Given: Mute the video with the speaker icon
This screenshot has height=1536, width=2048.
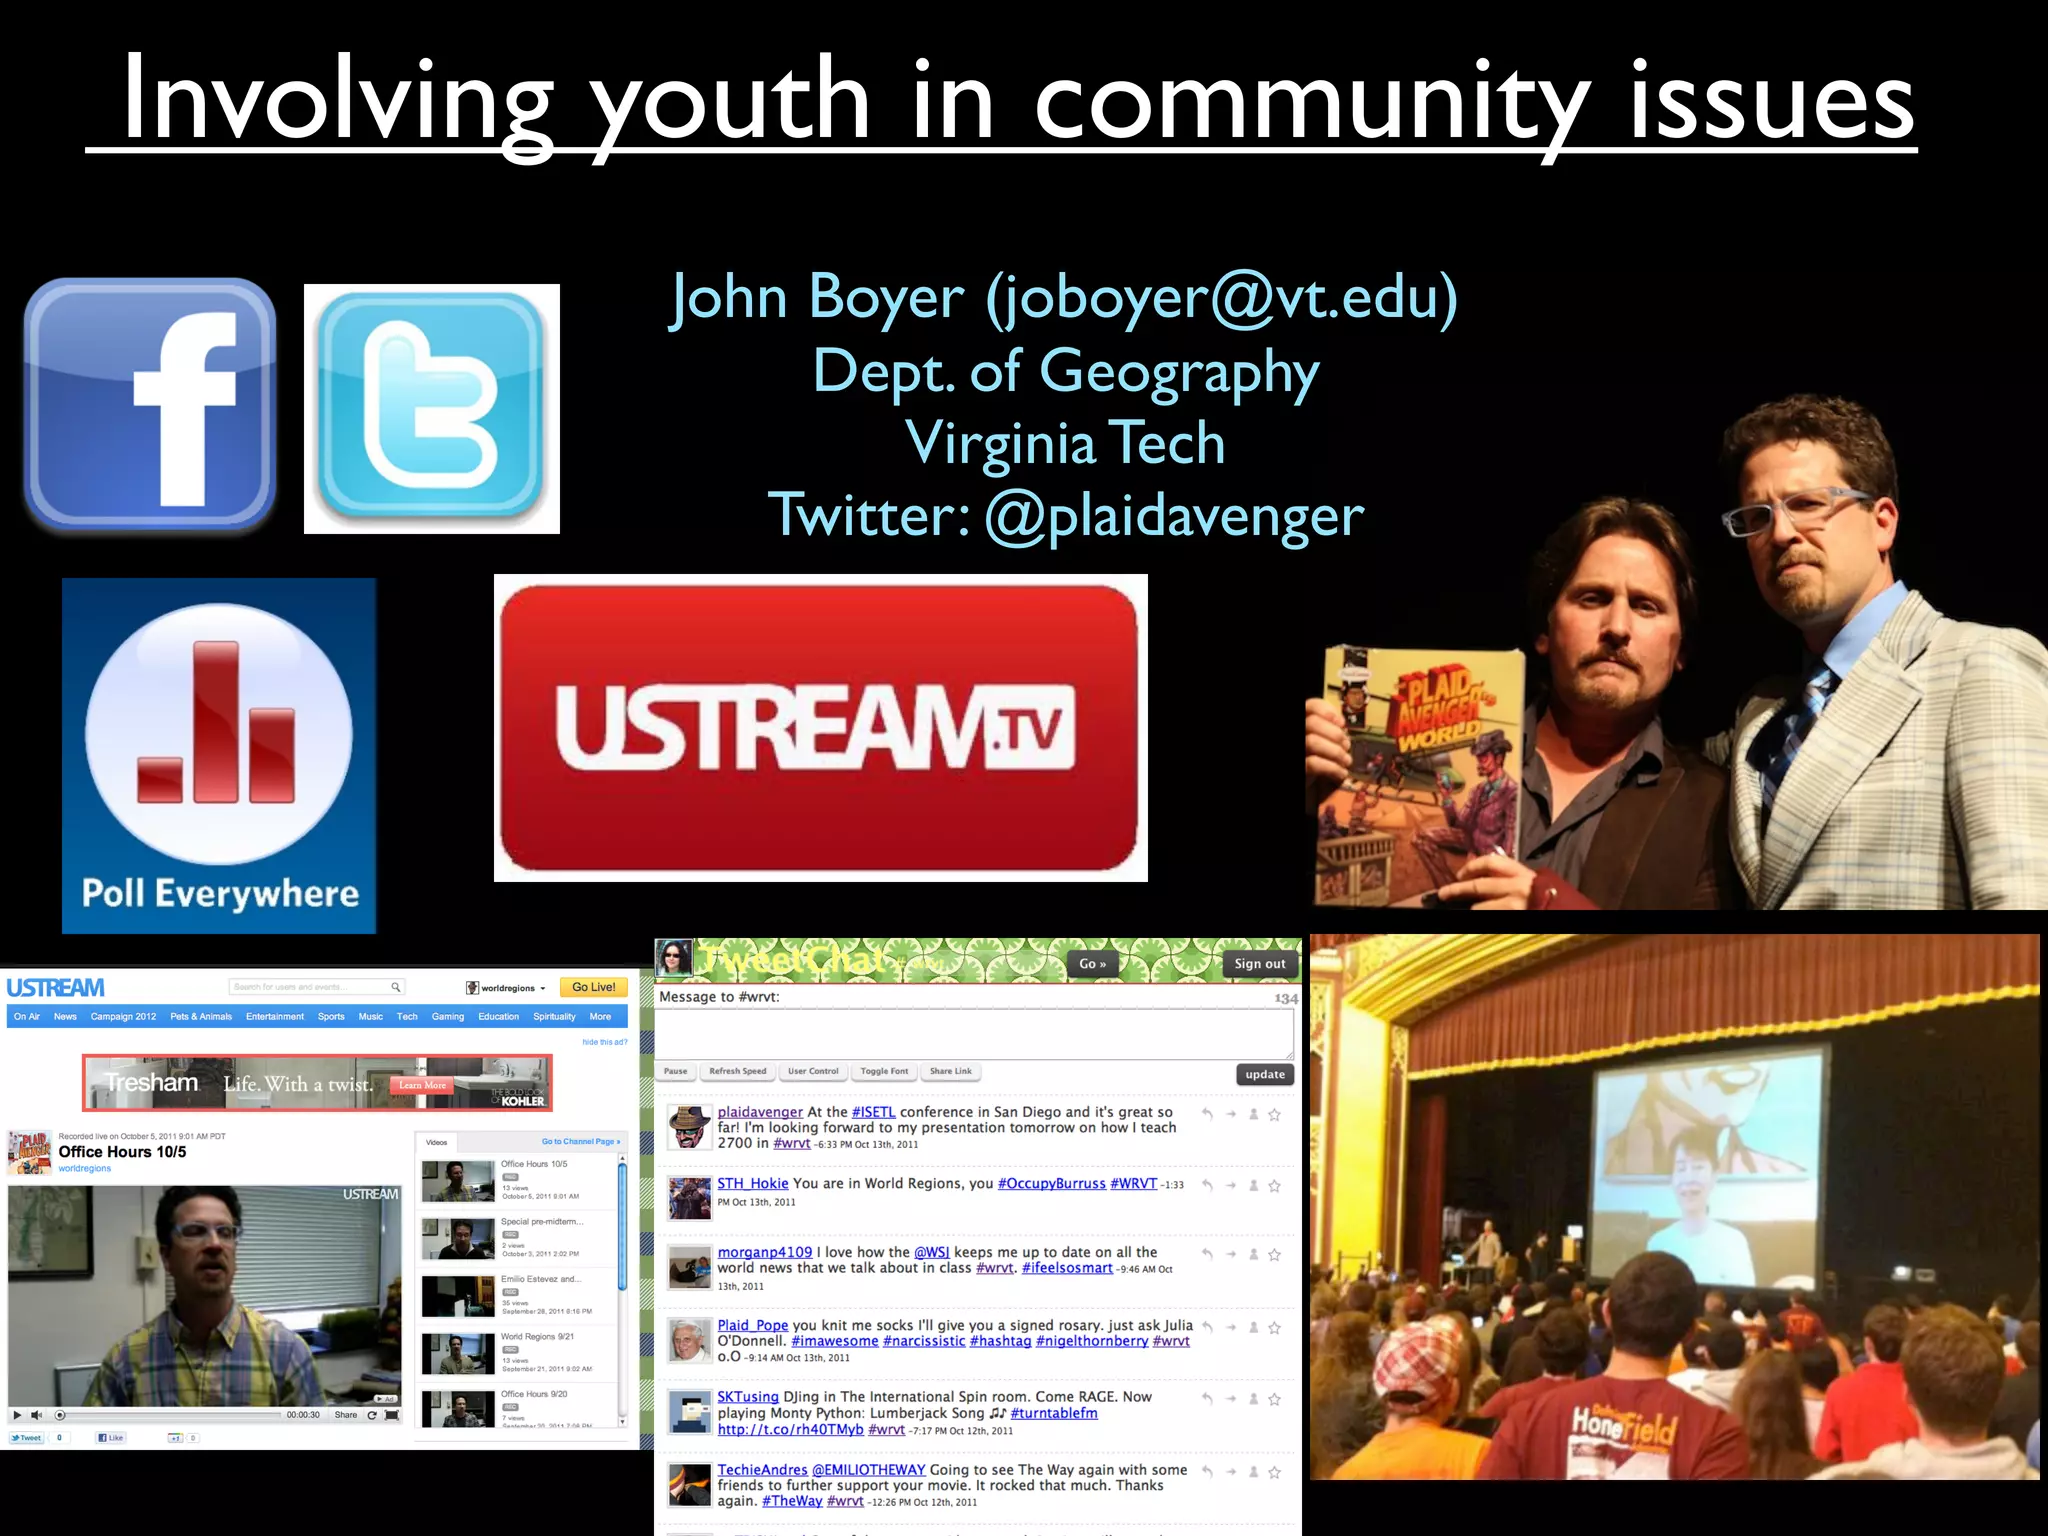Looking at the screenshot, I should tap(36, 1415).
